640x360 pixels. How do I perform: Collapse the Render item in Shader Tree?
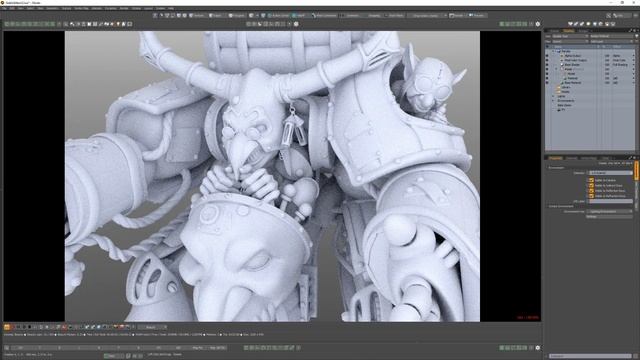coord(553,51)
